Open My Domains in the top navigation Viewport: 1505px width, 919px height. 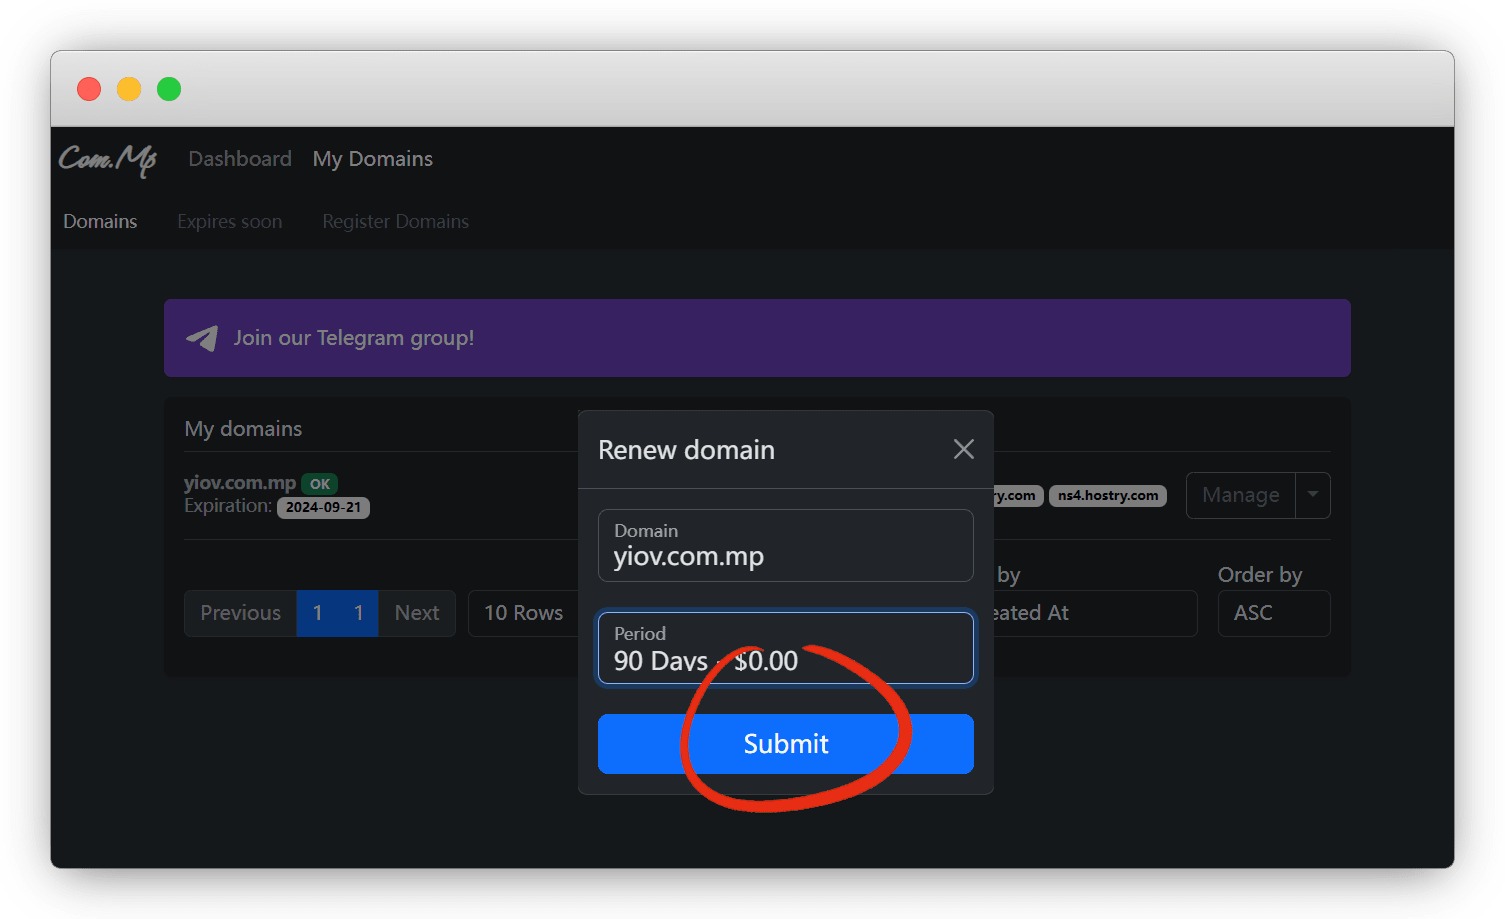pos(372,159)
